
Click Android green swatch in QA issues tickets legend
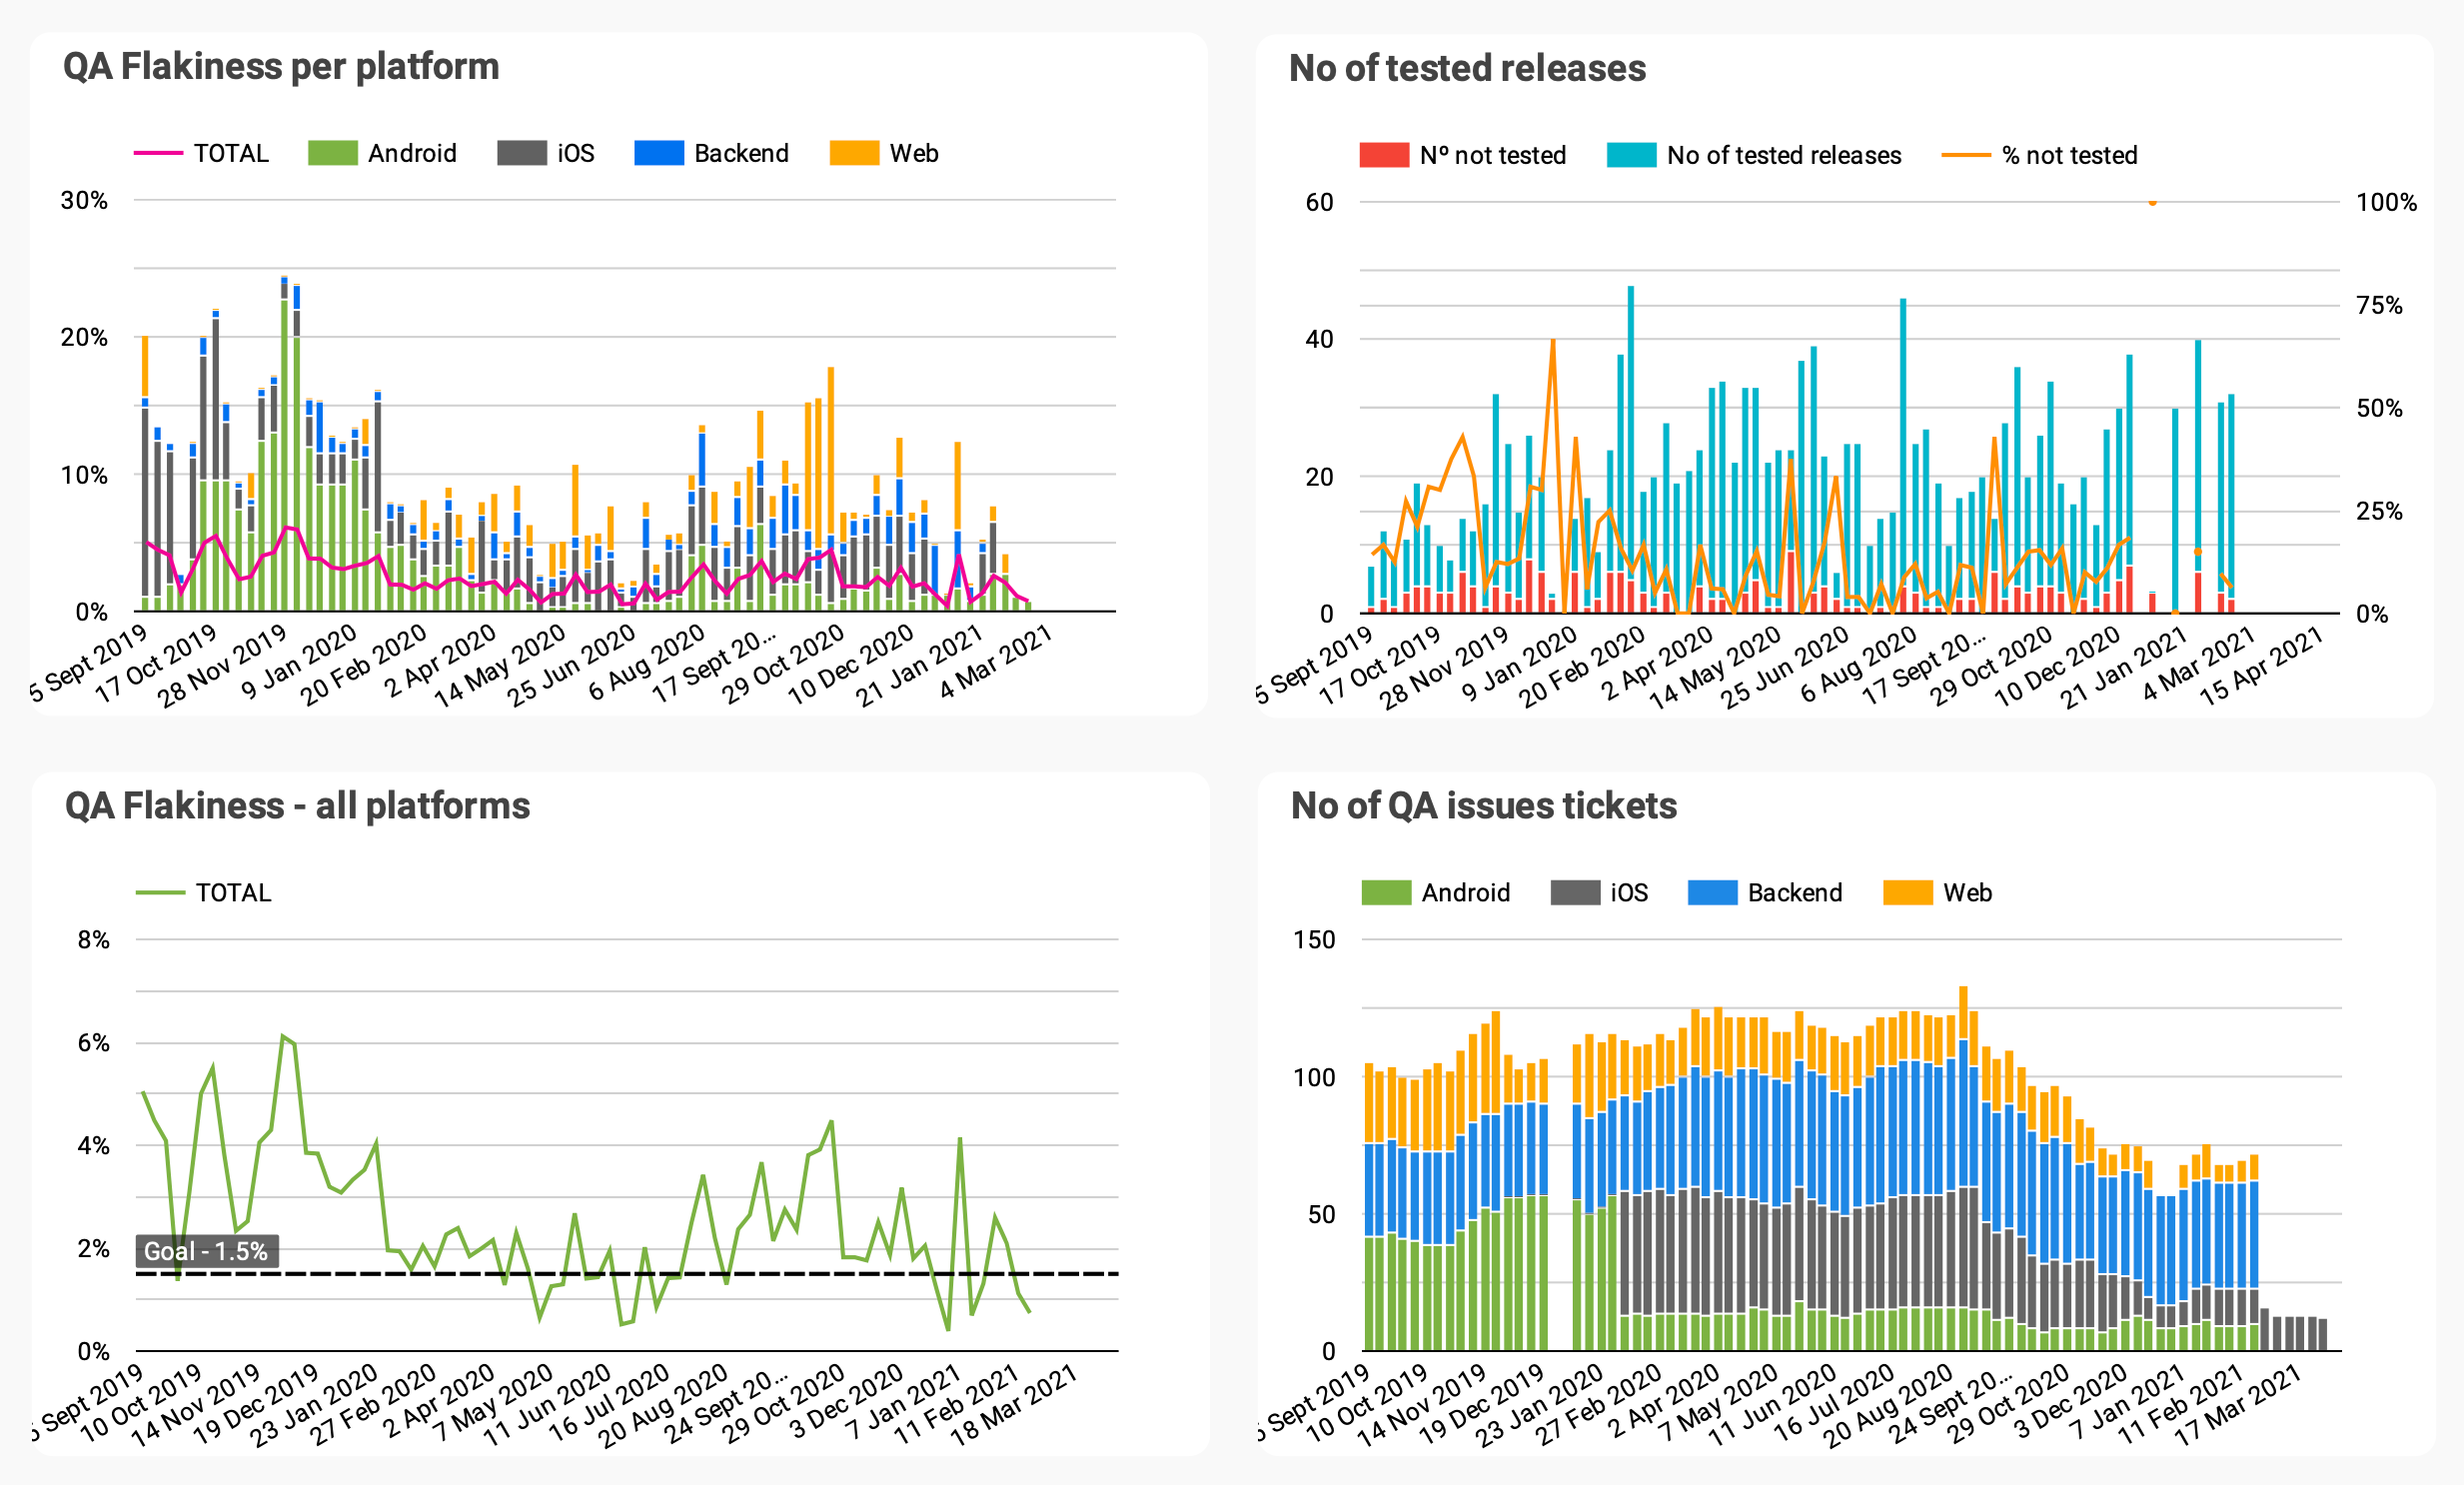(x=1386, y=892)
